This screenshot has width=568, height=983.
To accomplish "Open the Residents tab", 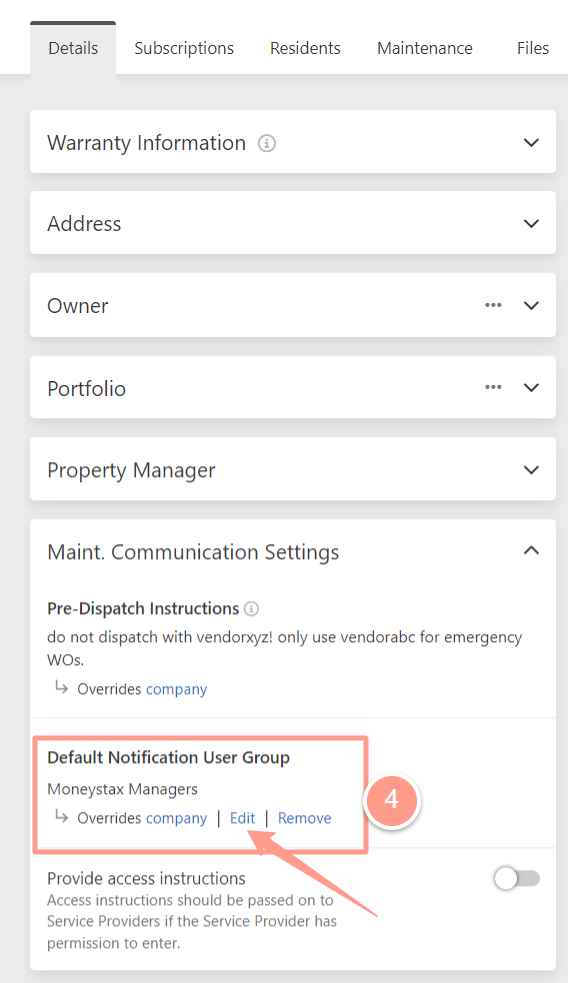I will [x=305, y=48].
